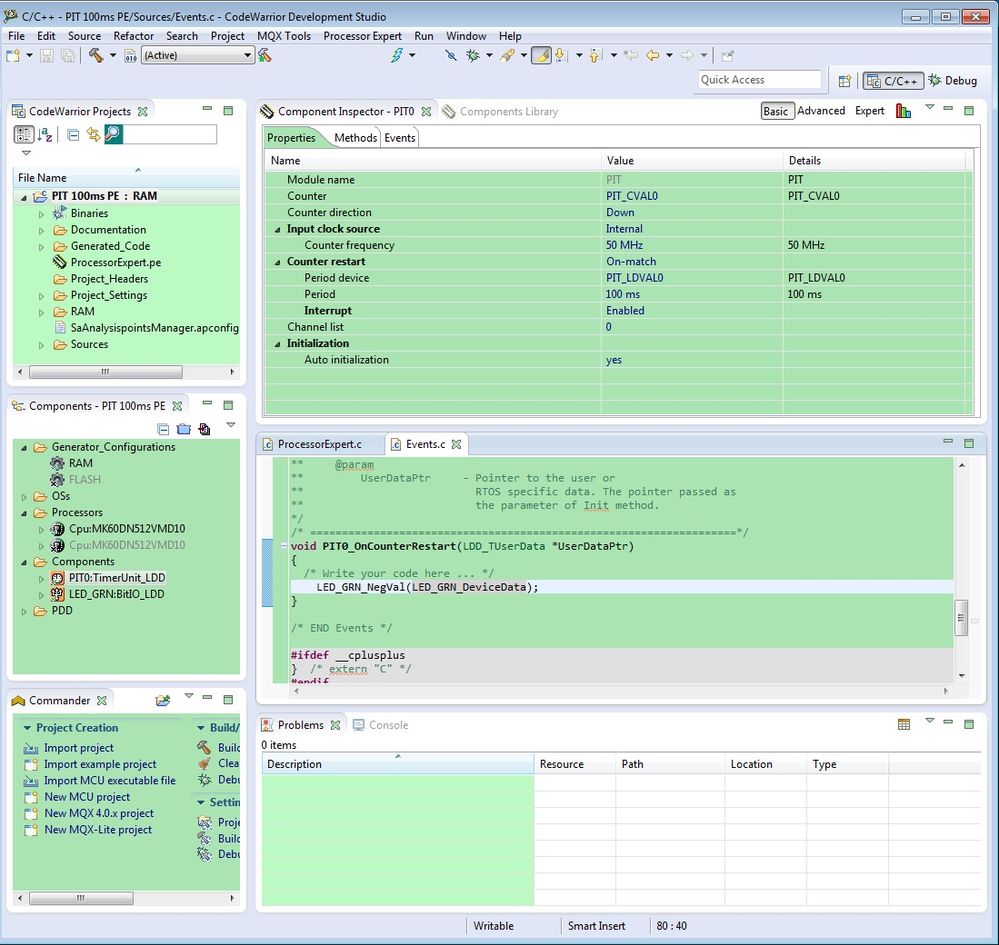Select LED_GRN:BitIO_LDD component

(x=117, y=595)
